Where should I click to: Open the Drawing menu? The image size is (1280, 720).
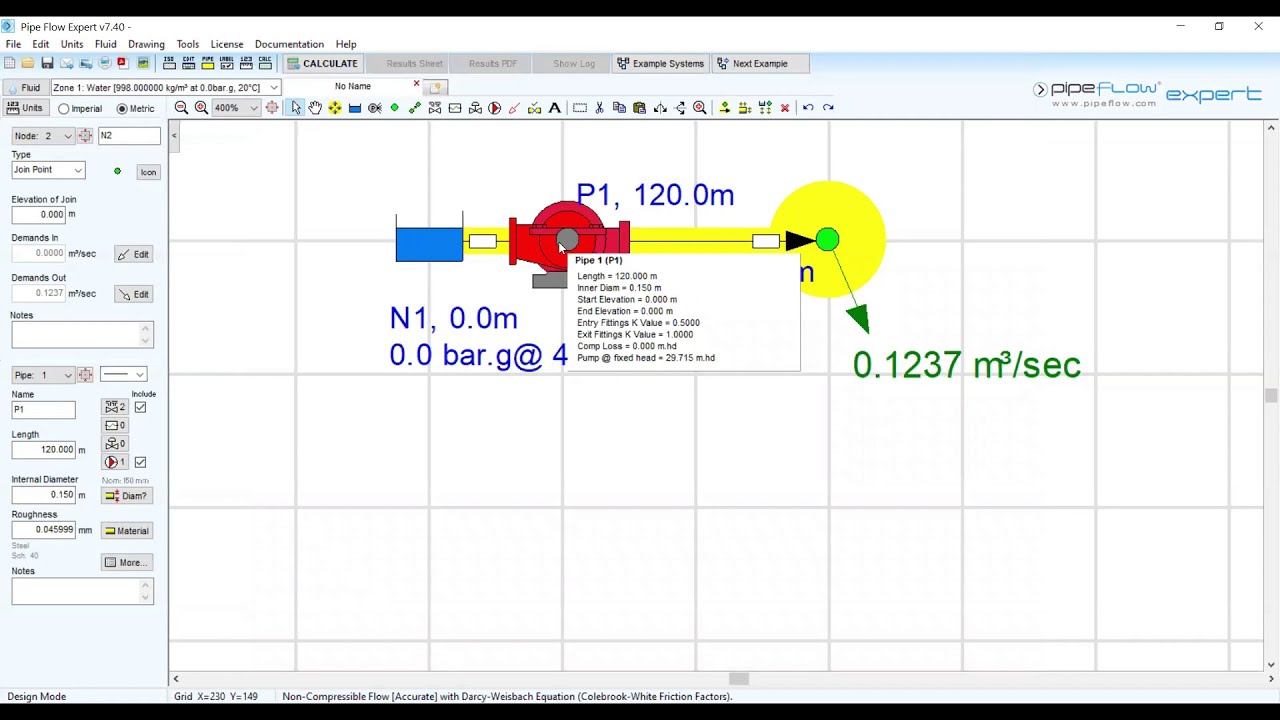[146, 44]
